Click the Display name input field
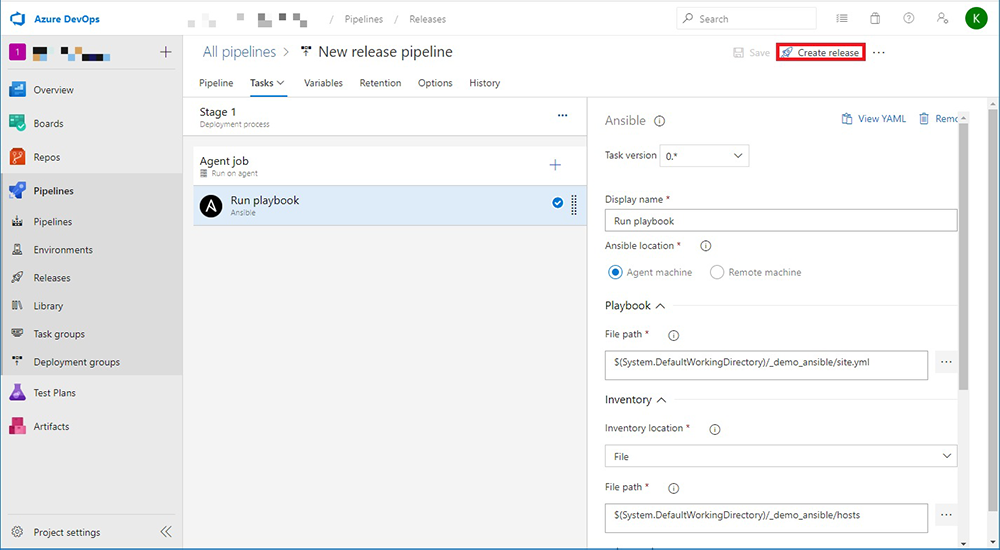The height and width of the screenshot is (550, 1000). click(781, 221)
